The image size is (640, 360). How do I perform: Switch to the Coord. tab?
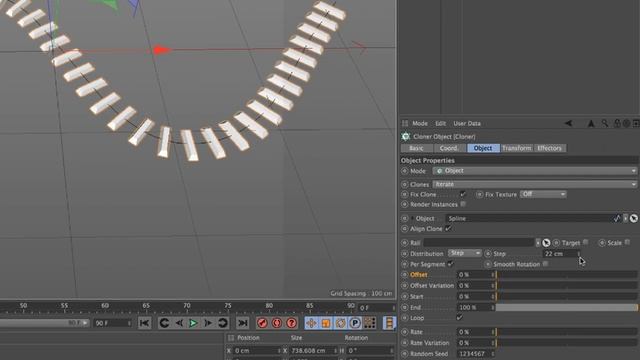[450, 148]
